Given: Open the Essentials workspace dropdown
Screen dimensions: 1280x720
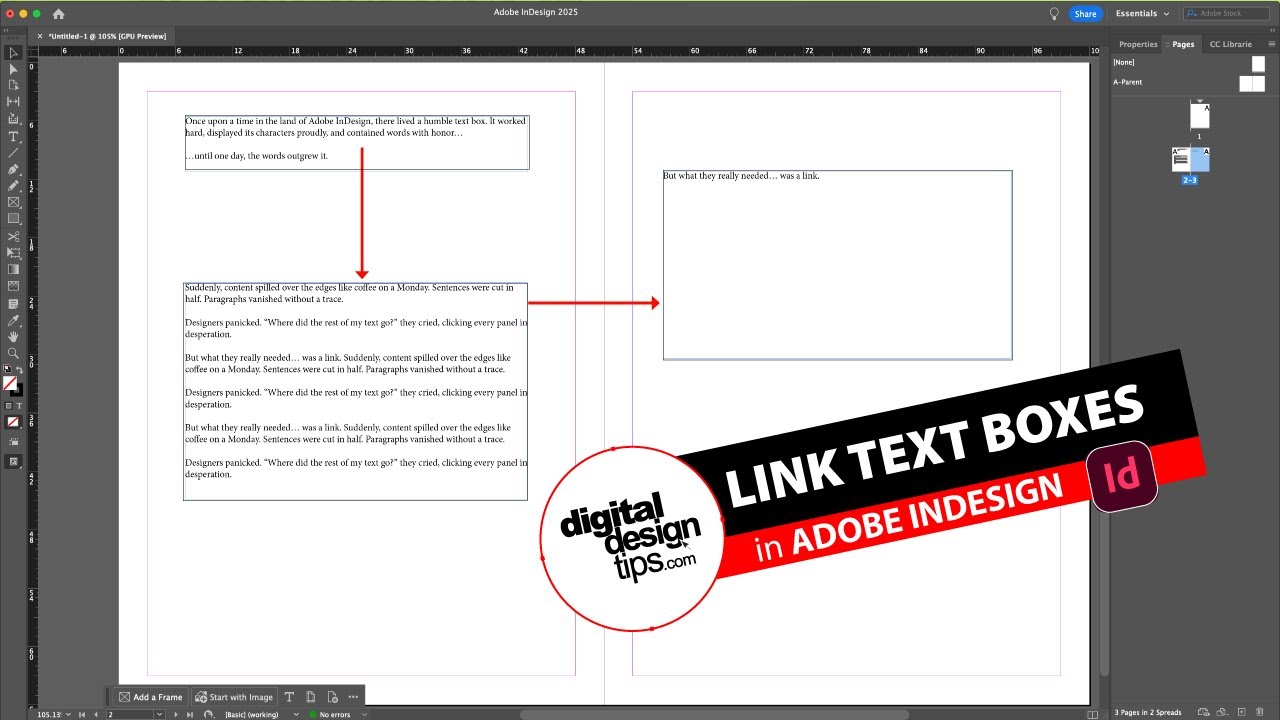Looking at the screenshot, I should pos(1142,14).
